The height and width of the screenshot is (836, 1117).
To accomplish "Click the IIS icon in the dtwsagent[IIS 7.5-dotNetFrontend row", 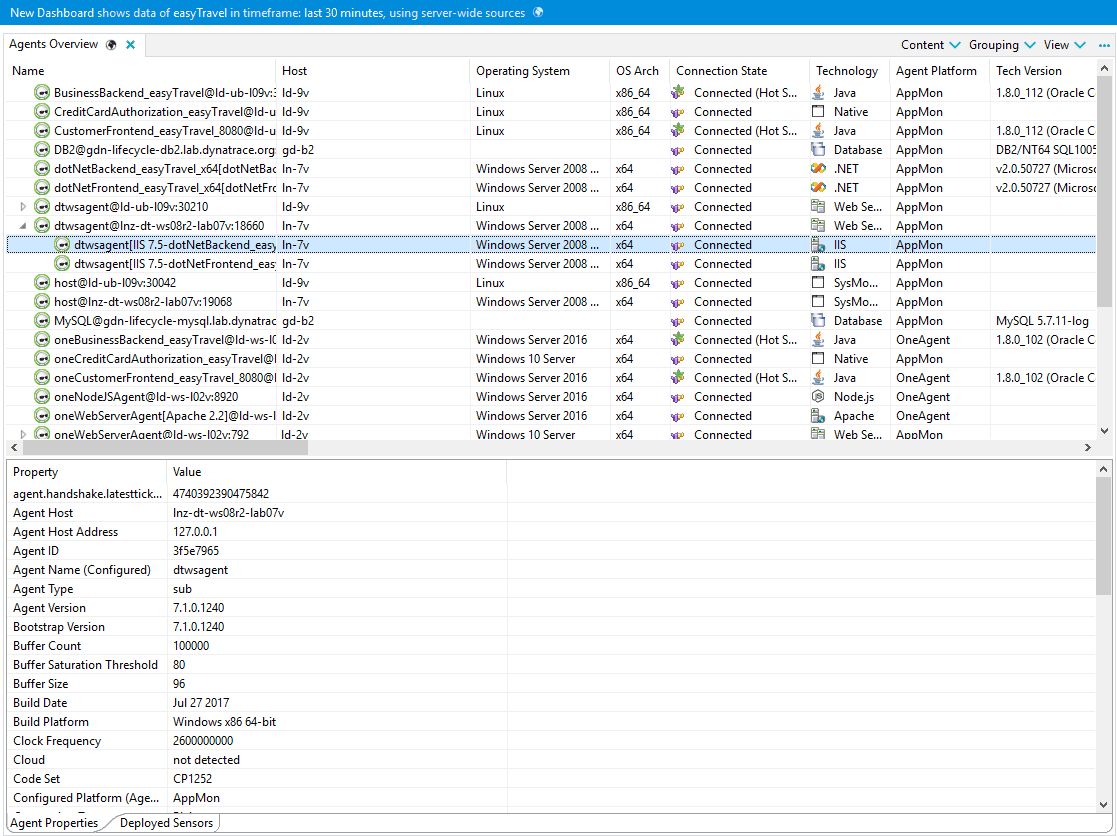I will pyautogui.click(x=819, y=263).
